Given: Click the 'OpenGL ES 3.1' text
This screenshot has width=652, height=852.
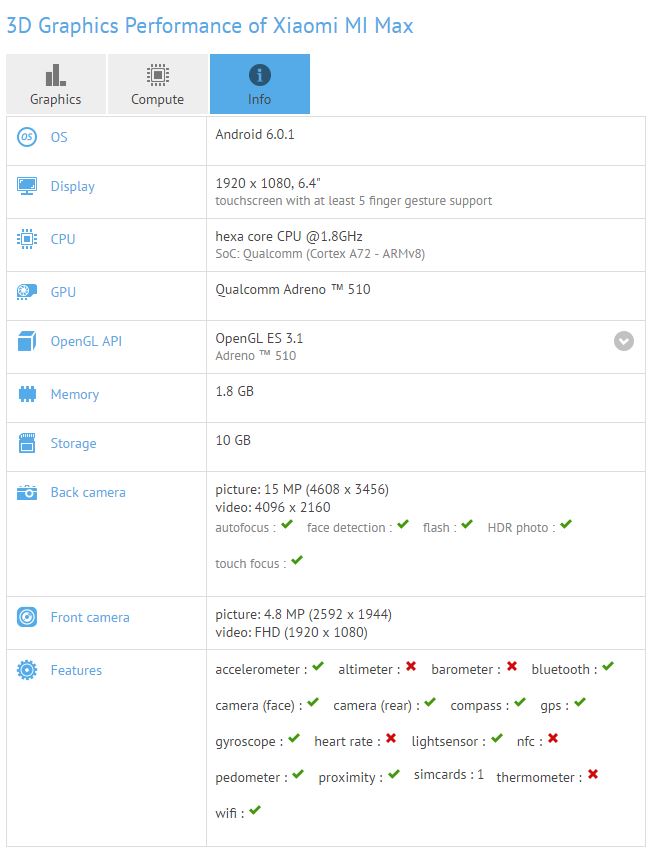Looking at the screenshot, I should click(259, 339).
